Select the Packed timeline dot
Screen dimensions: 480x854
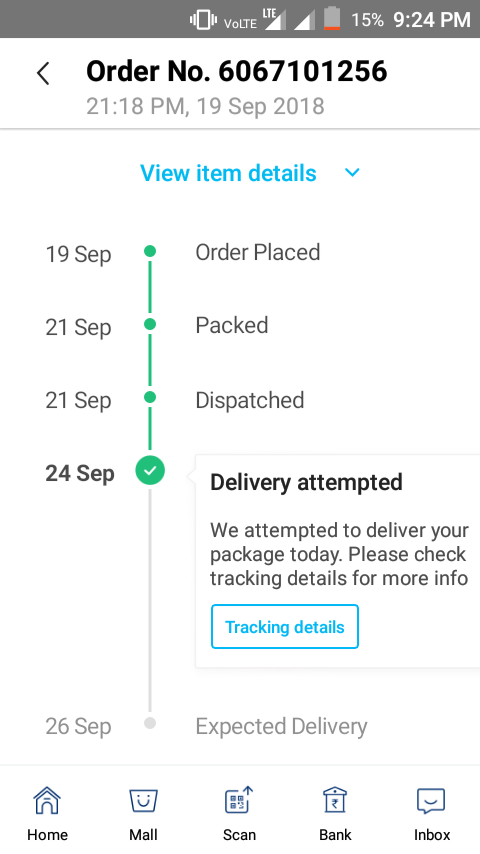150,325
